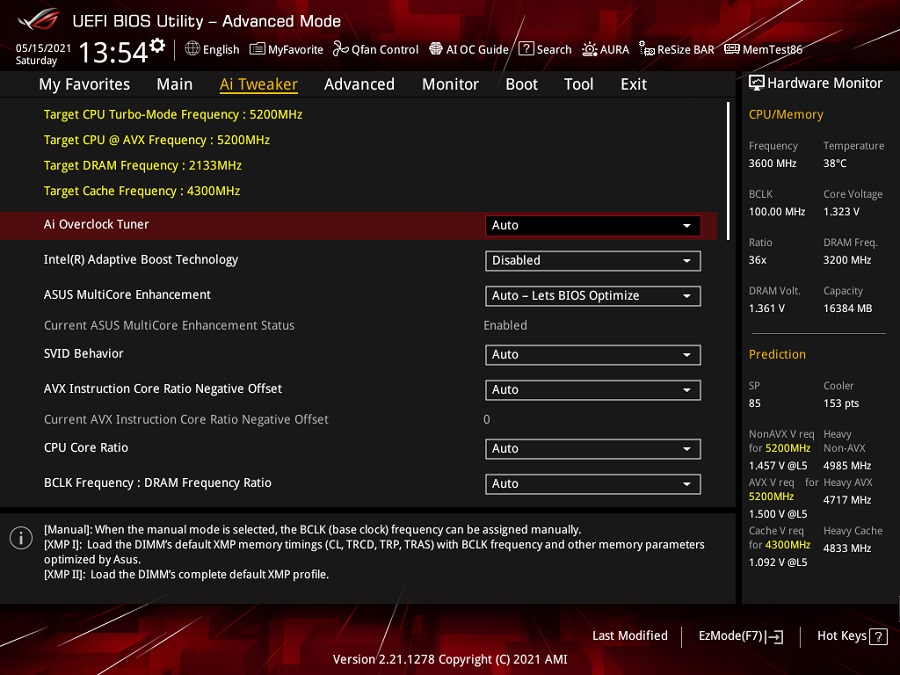
Task: Click the English language label
Action: 221,50
